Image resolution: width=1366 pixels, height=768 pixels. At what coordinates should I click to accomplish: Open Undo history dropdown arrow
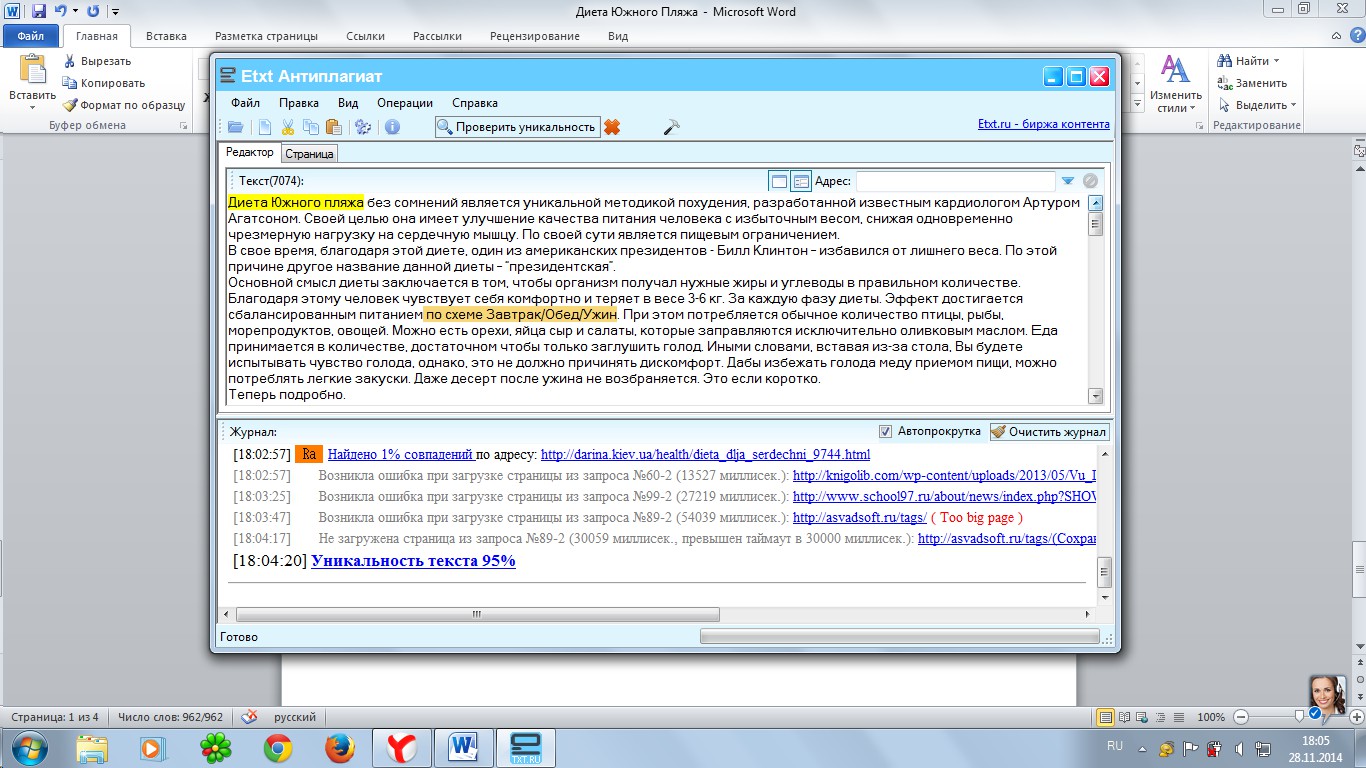pyautogui.click(x=75, y=11)
